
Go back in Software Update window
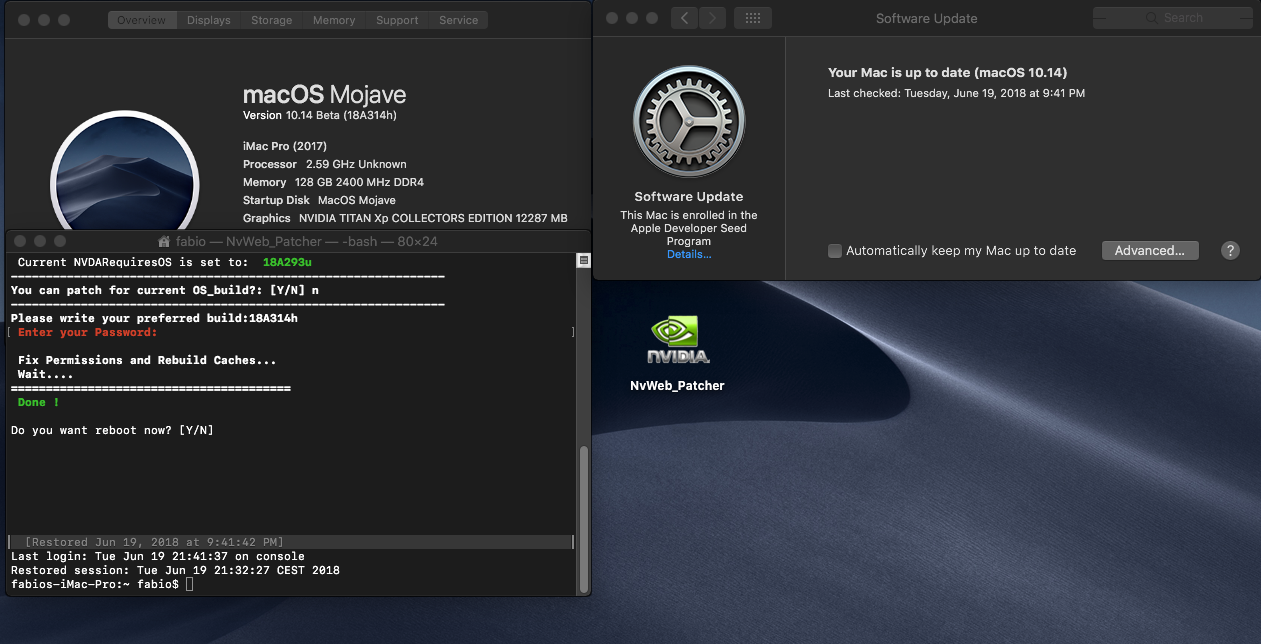coord(684,18)
